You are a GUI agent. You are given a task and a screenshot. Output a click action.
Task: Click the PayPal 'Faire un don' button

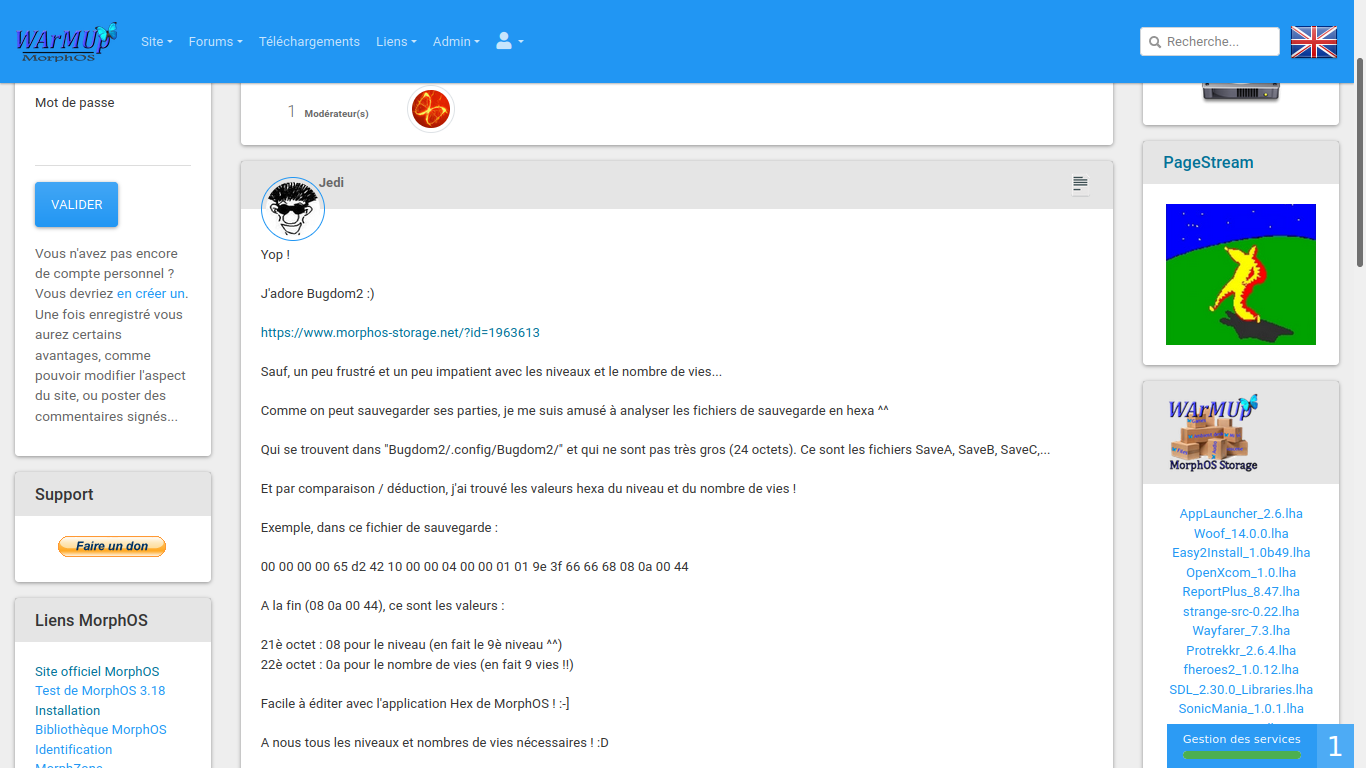coord(112,546)
